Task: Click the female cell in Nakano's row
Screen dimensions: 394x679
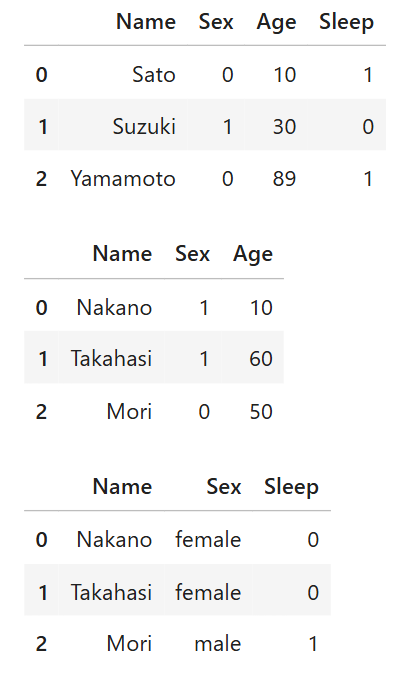Action: (208, 540)
